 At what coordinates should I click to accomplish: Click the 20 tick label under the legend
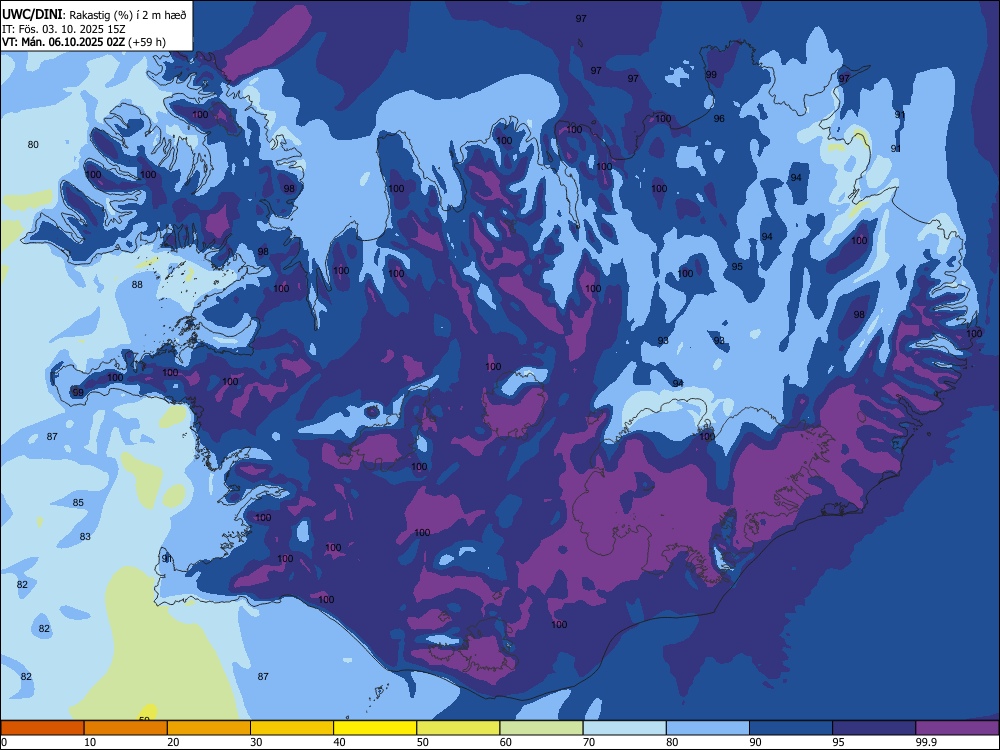(173, 742)
